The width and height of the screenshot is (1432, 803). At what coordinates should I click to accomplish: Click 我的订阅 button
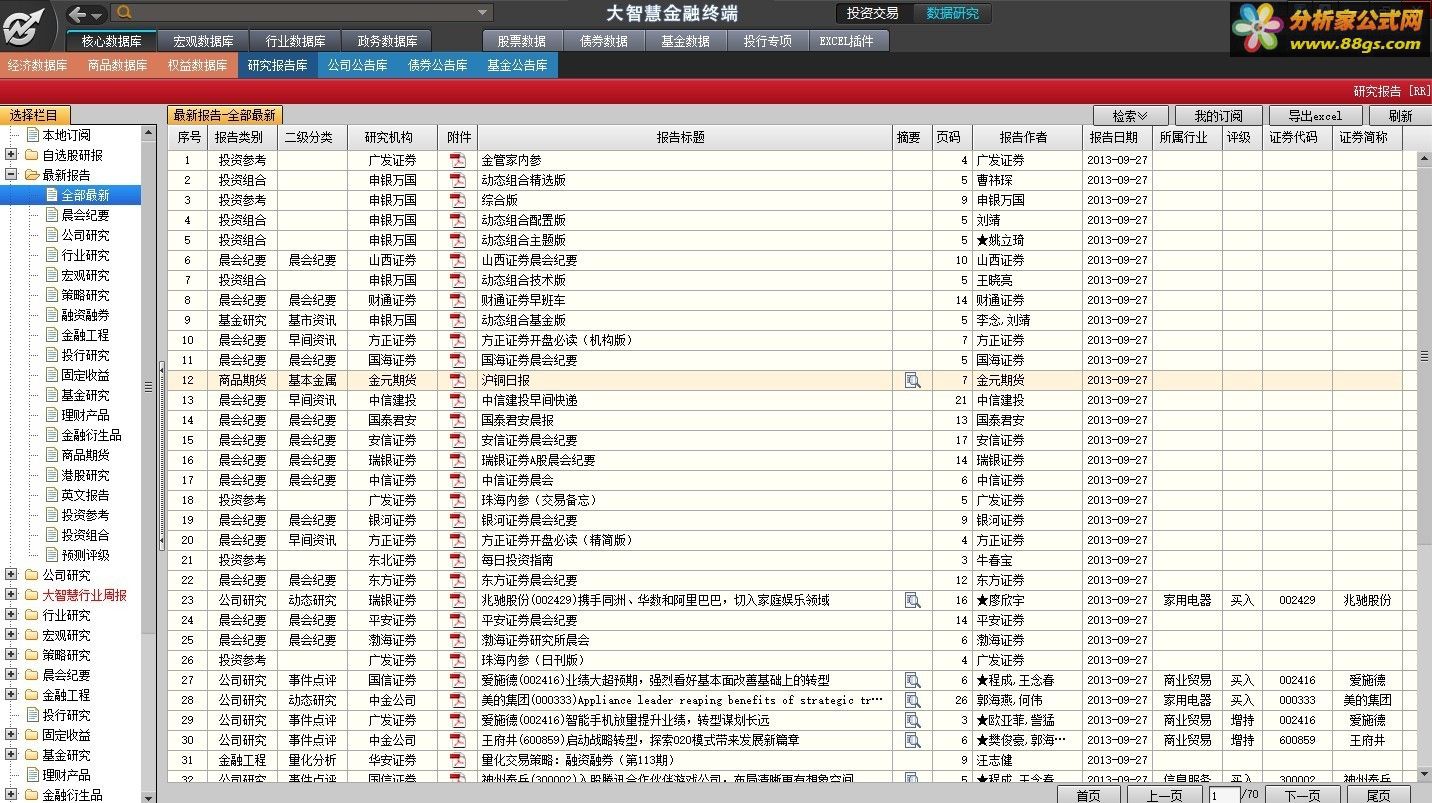click(1218, 116)
